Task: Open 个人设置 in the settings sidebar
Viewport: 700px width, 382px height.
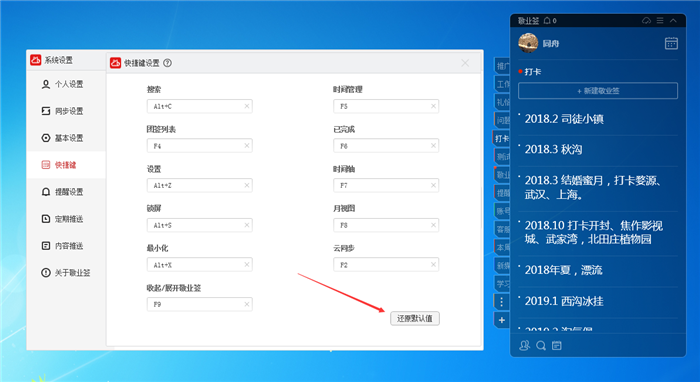Action: pyautogui.click(x=66, y=84)
